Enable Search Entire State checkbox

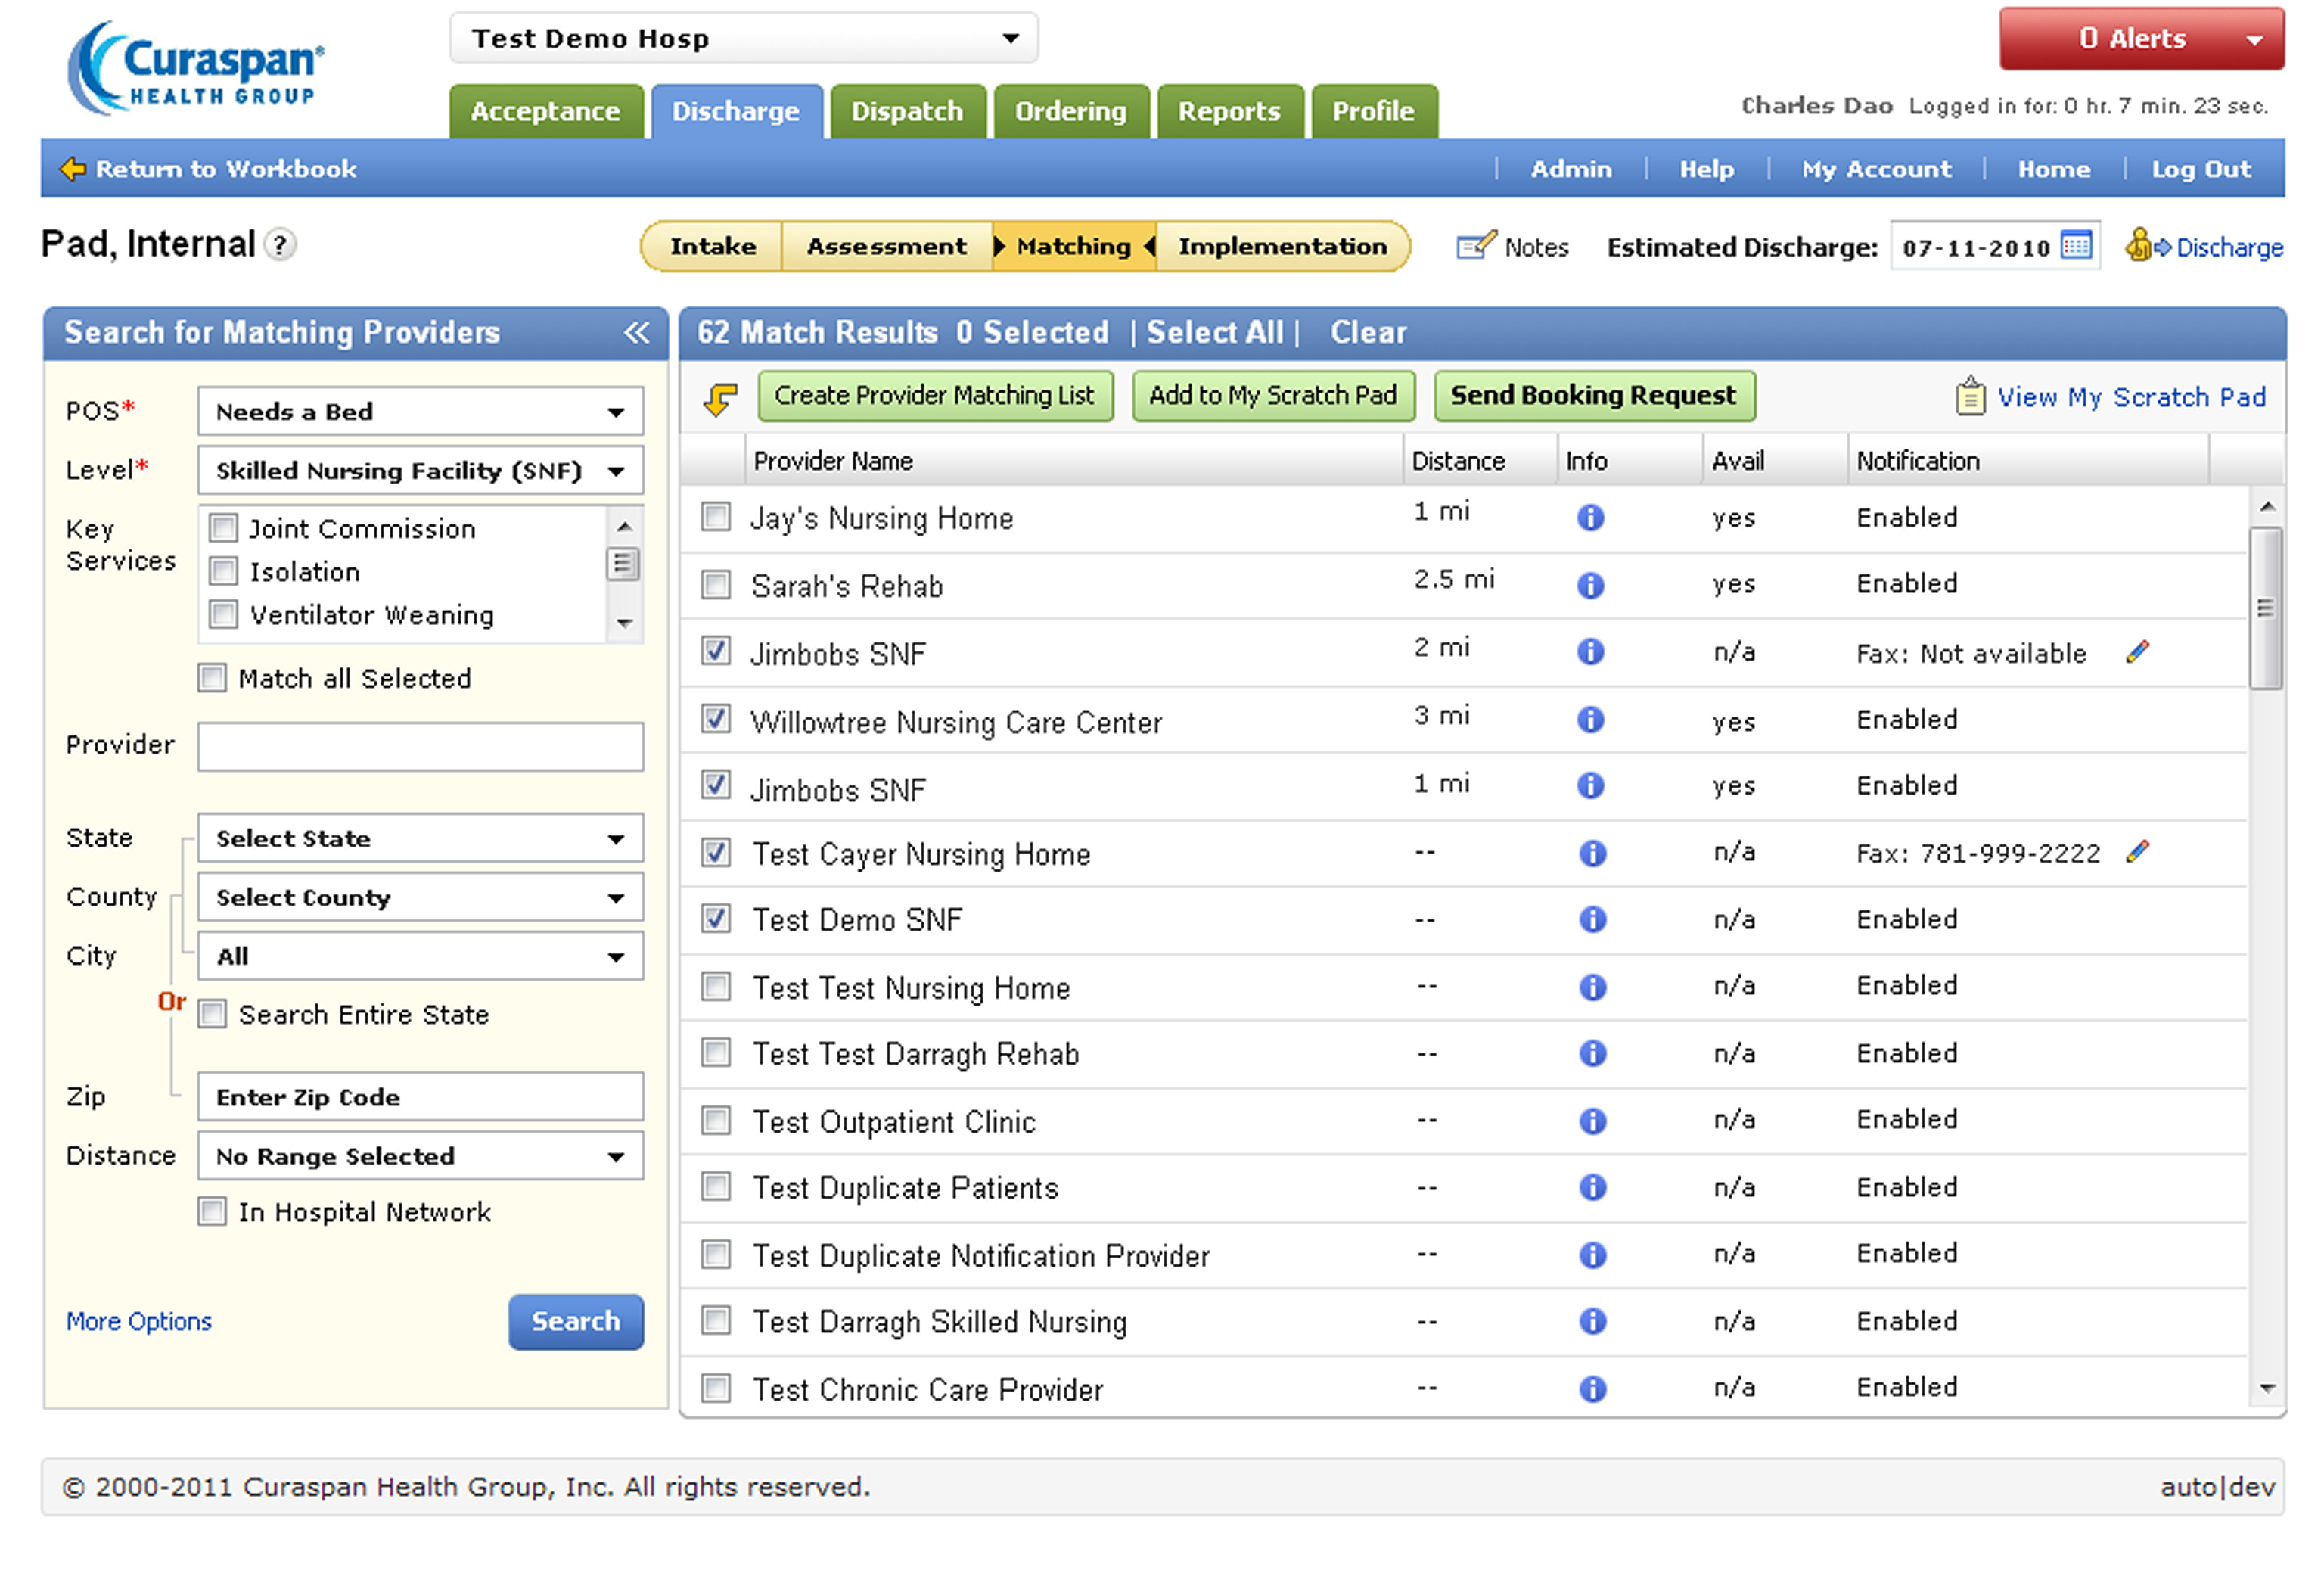(x=212, y=1014)
